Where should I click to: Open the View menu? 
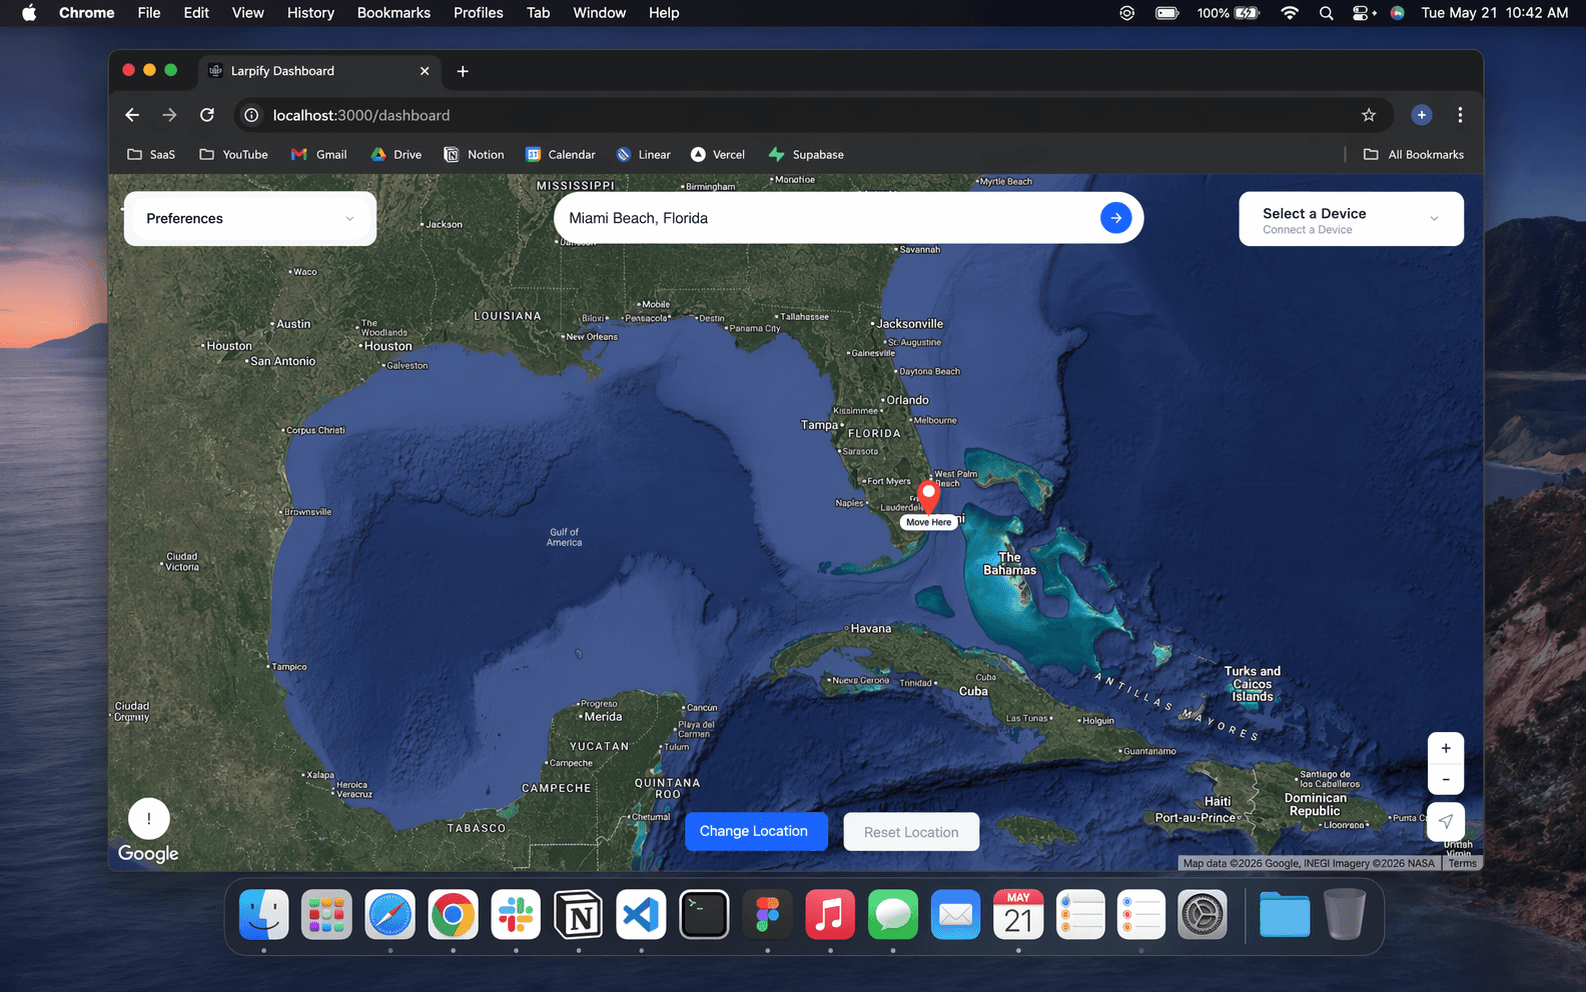pyautogui.click(x=248, y=13)
